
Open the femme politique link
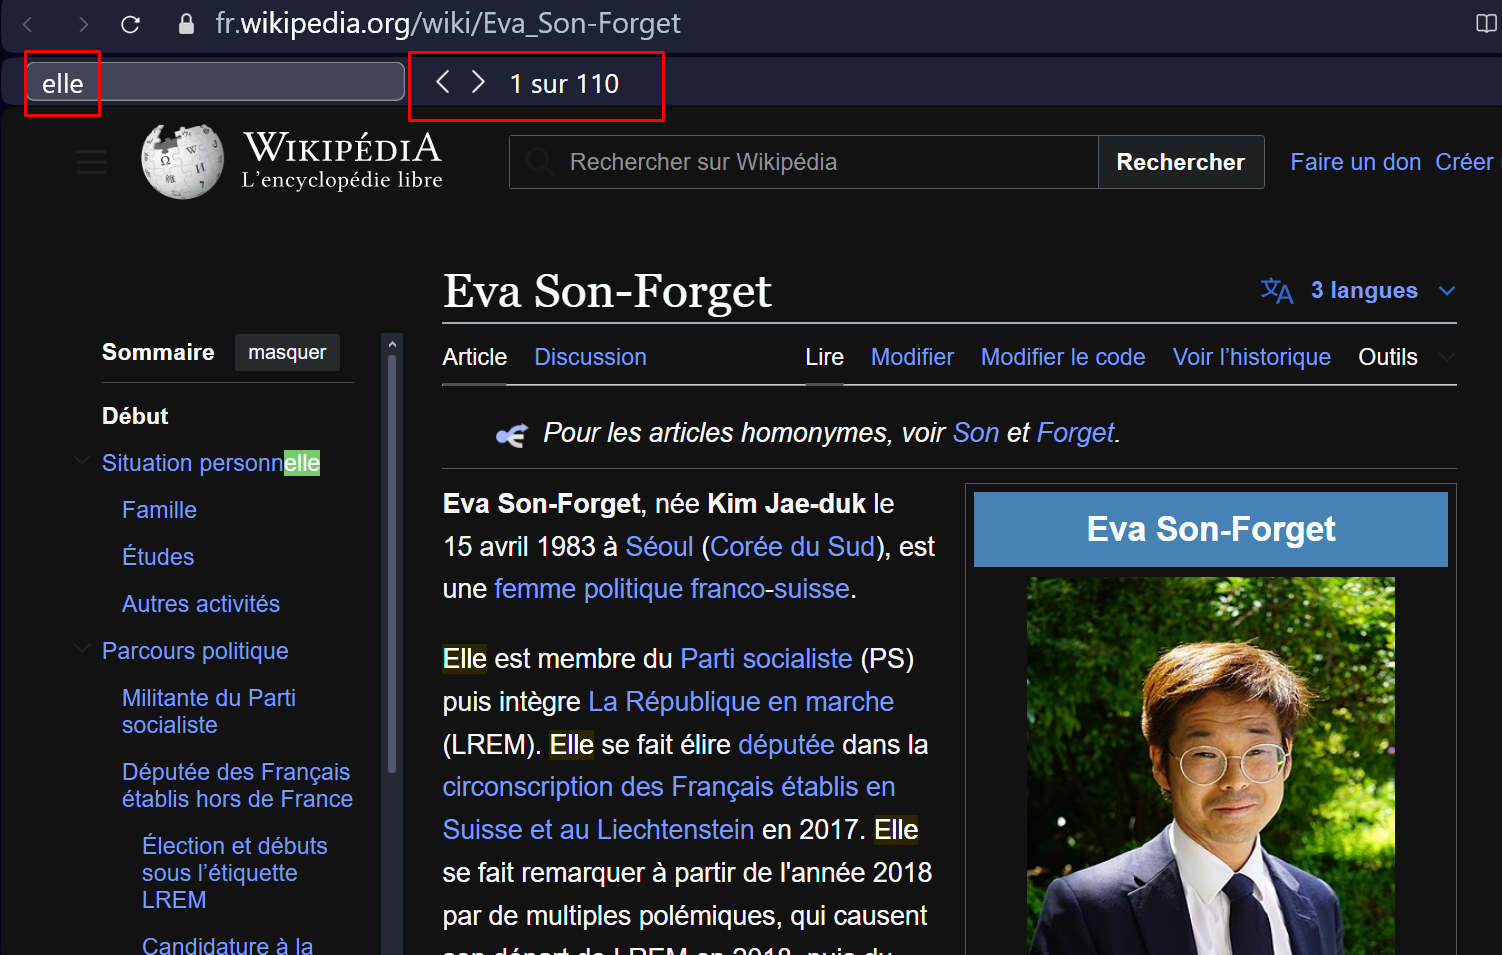click(588, 589)
